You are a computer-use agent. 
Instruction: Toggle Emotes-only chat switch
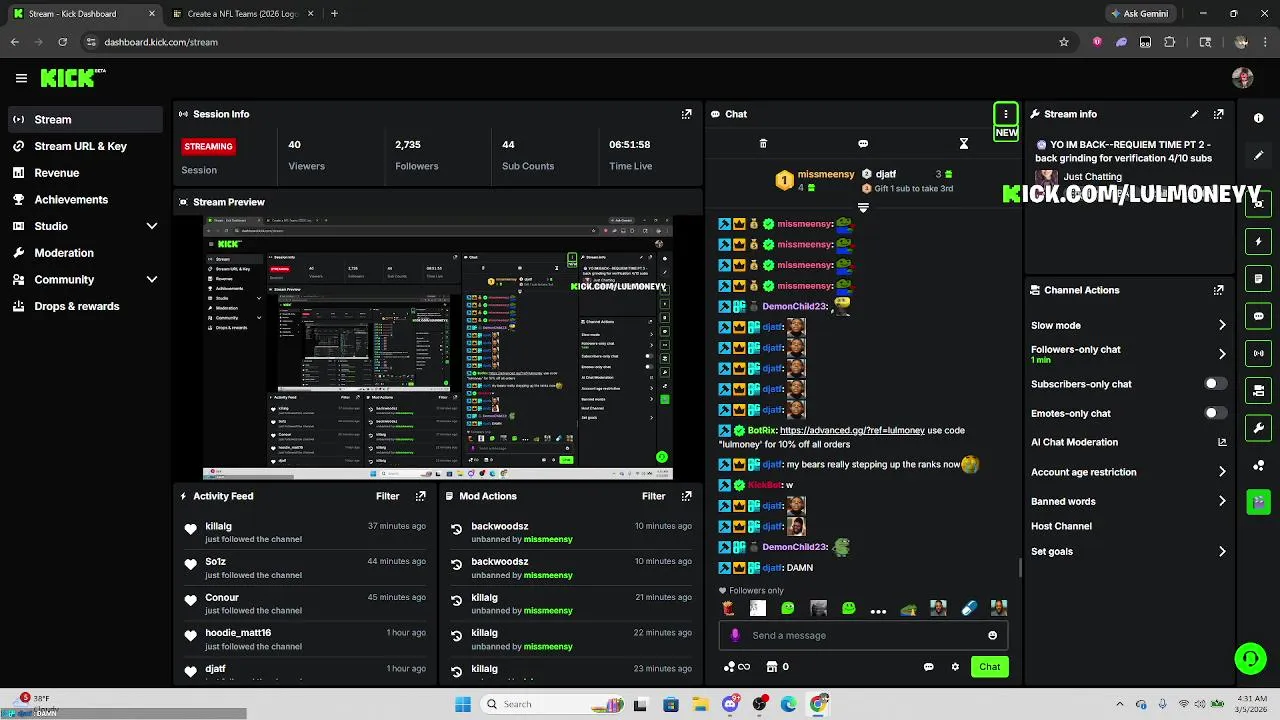coord(1215,413)
